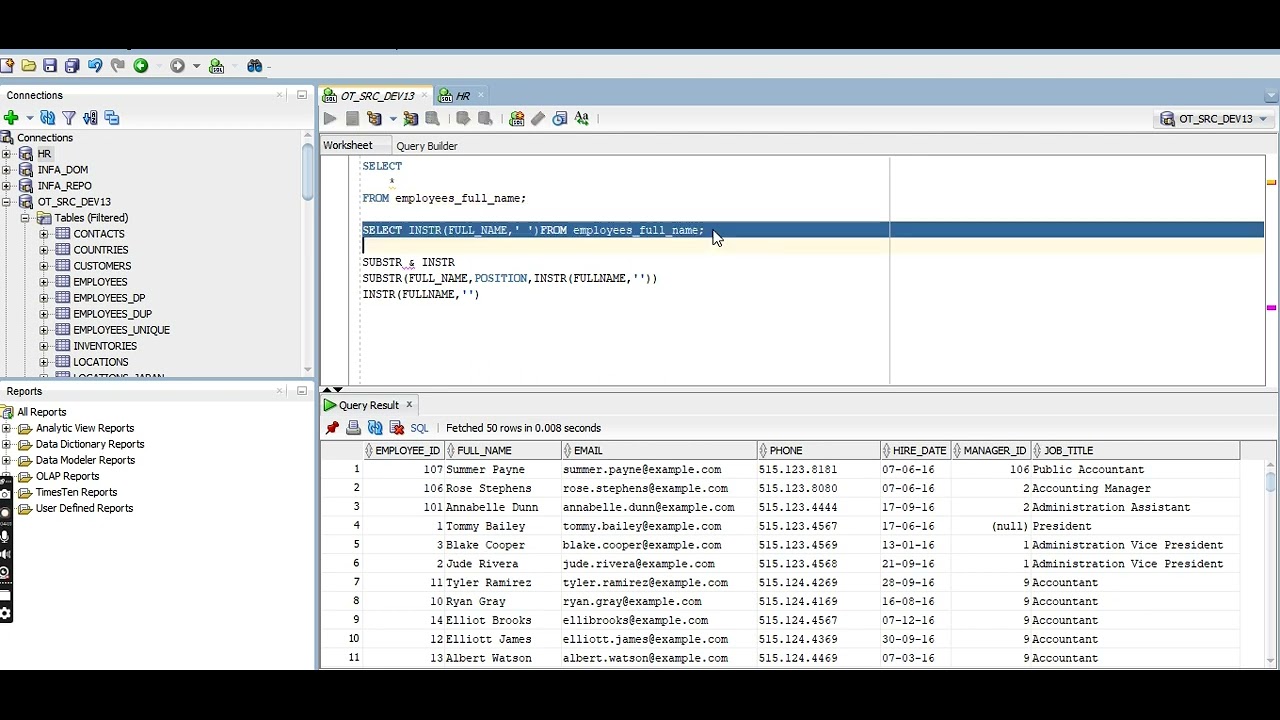Click the Redo icon
Viewport: 1280px width, 720px height.
[x=118, y=66]
